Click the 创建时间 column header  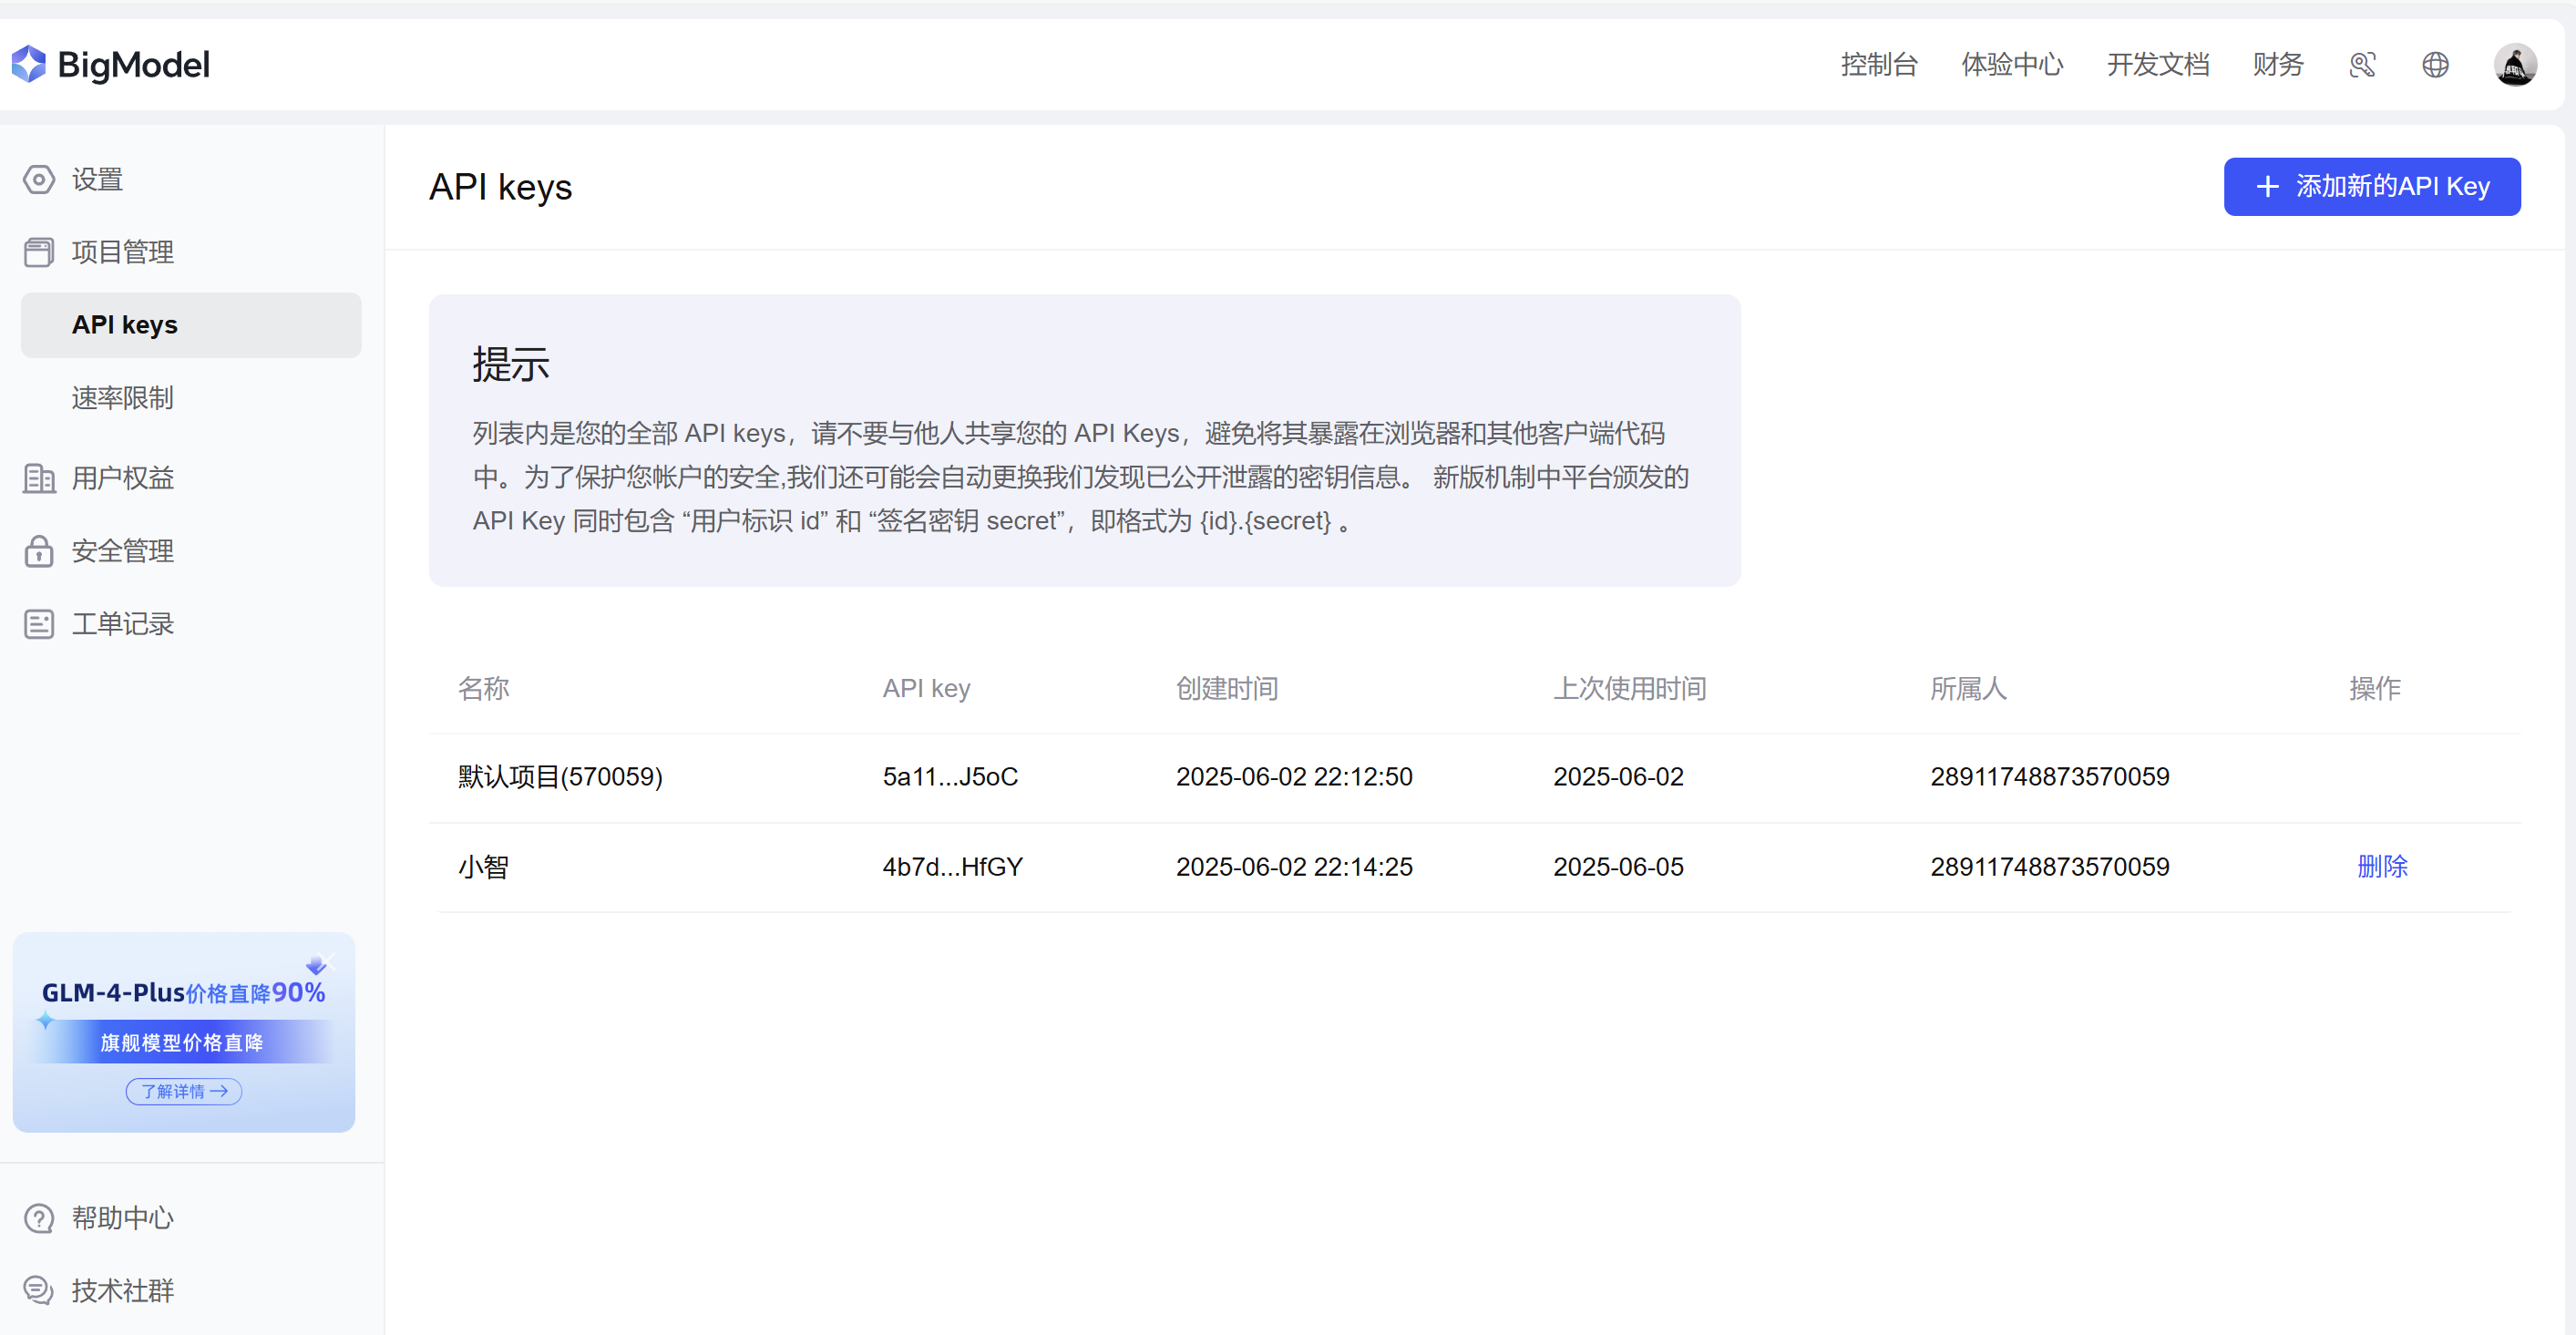click(x=1227, y=688)
